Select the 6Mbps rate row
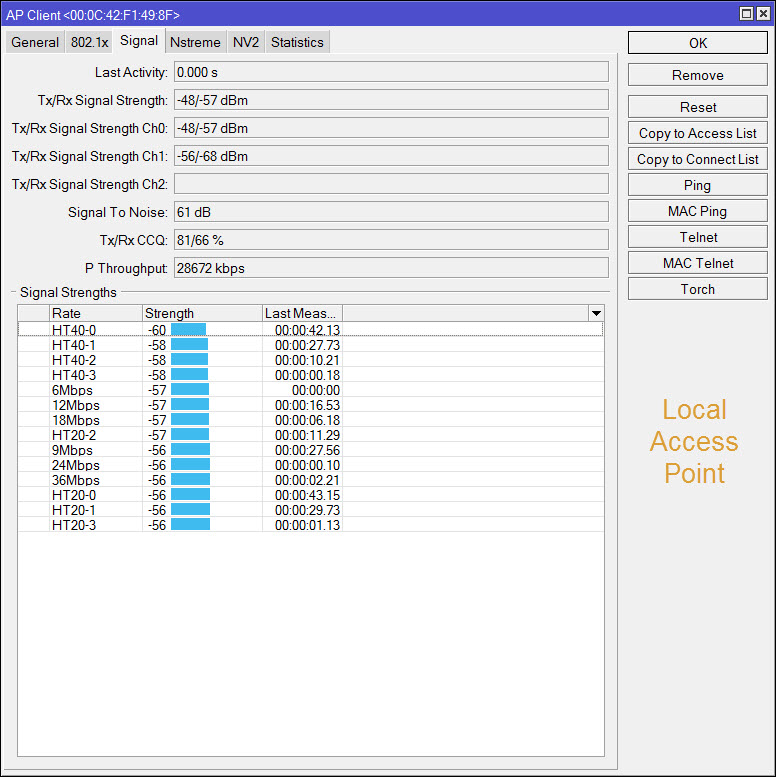 311,390
